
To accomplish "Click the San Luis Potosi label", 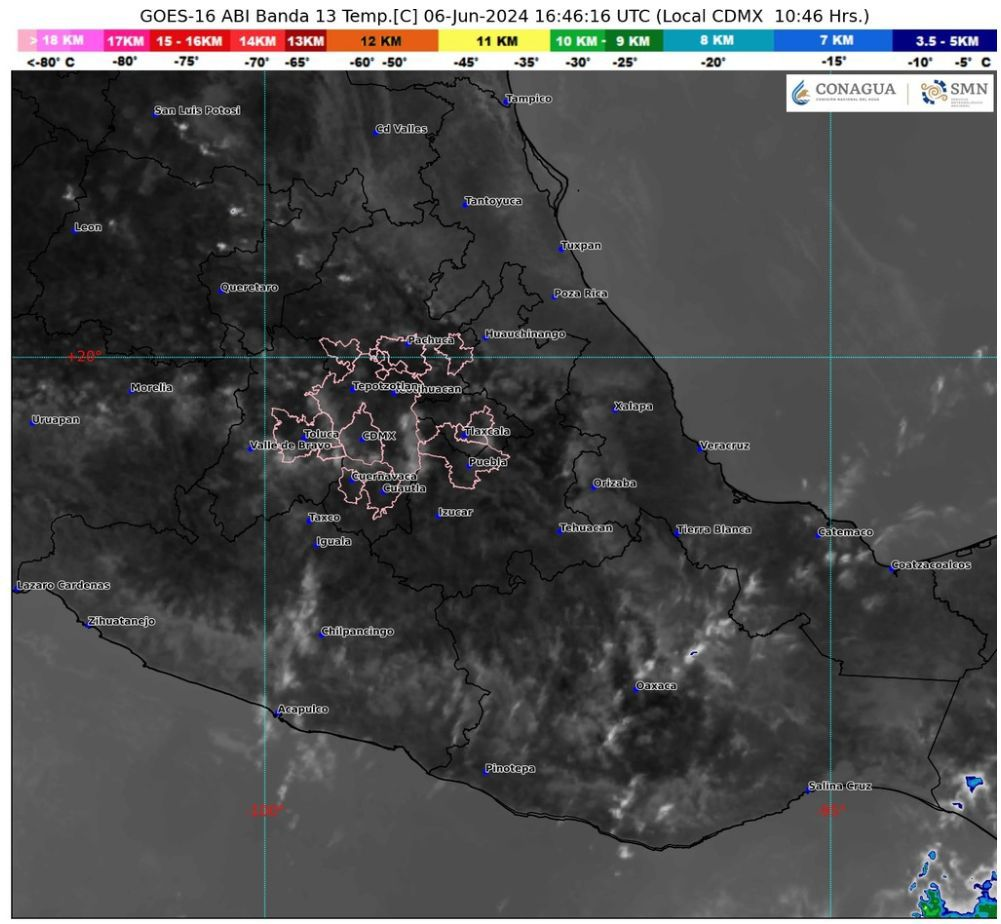I will coord(196,110).
